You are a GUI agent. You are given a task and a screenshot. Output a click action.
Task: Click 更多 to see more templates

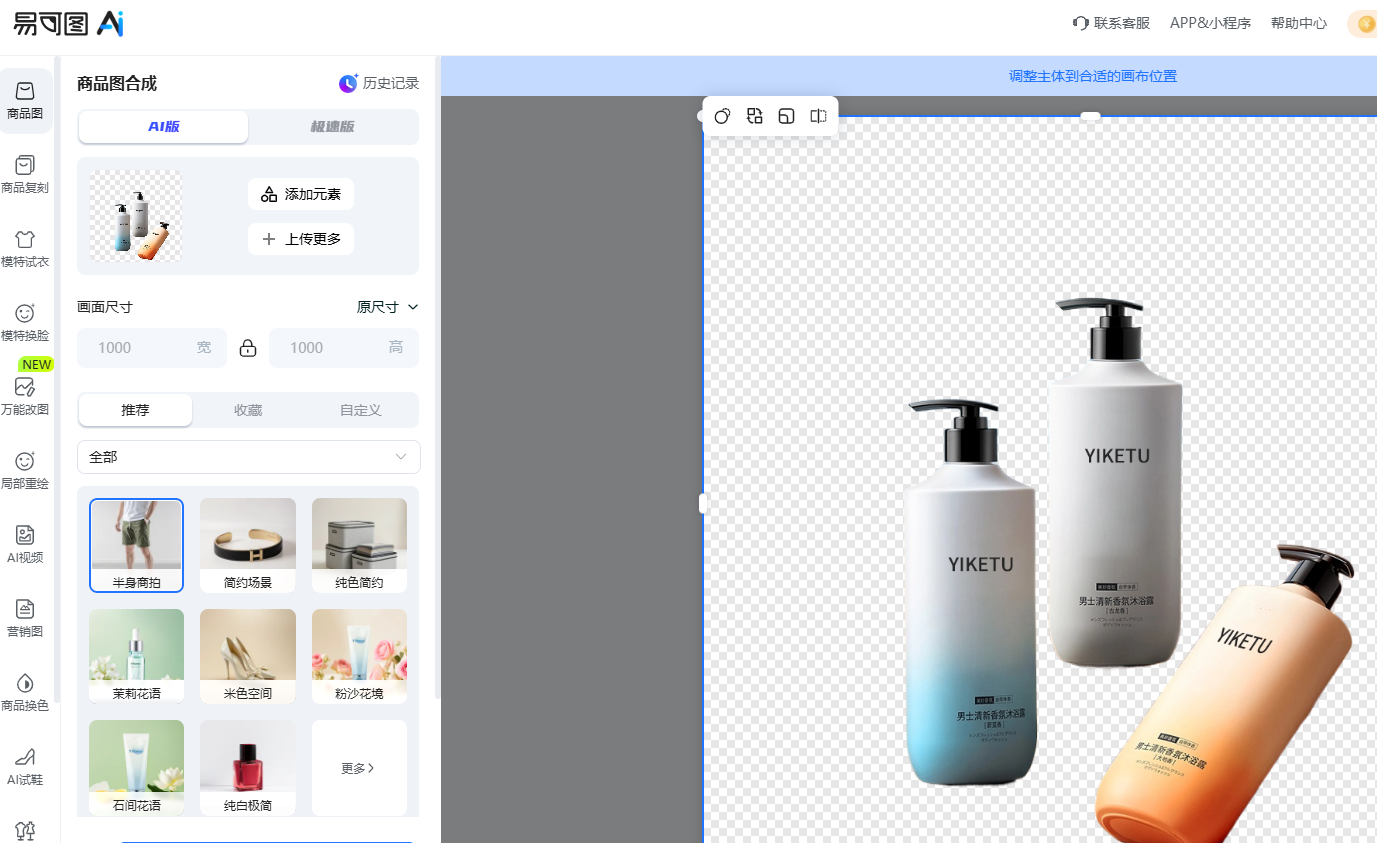click(x=359, y=768)
